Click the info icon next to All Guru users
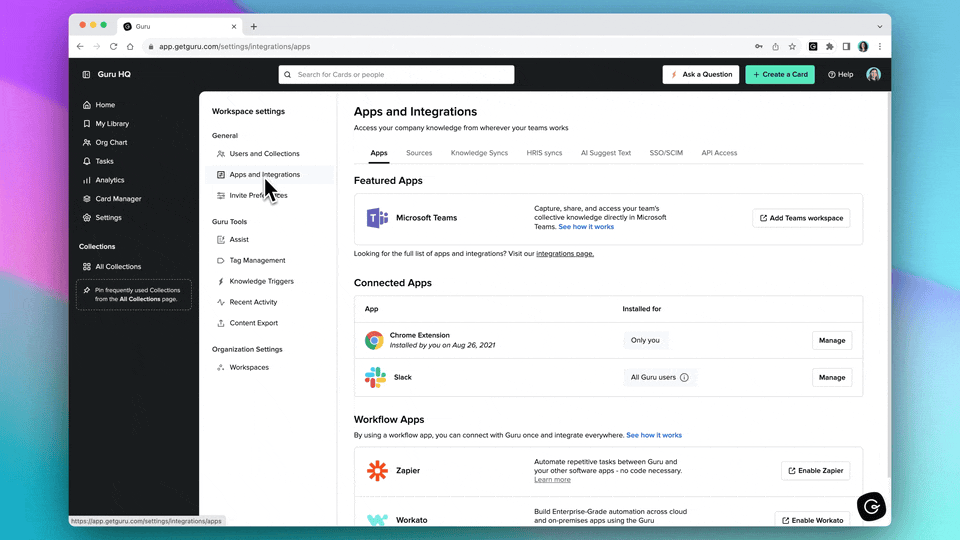 tap(684, 378)
